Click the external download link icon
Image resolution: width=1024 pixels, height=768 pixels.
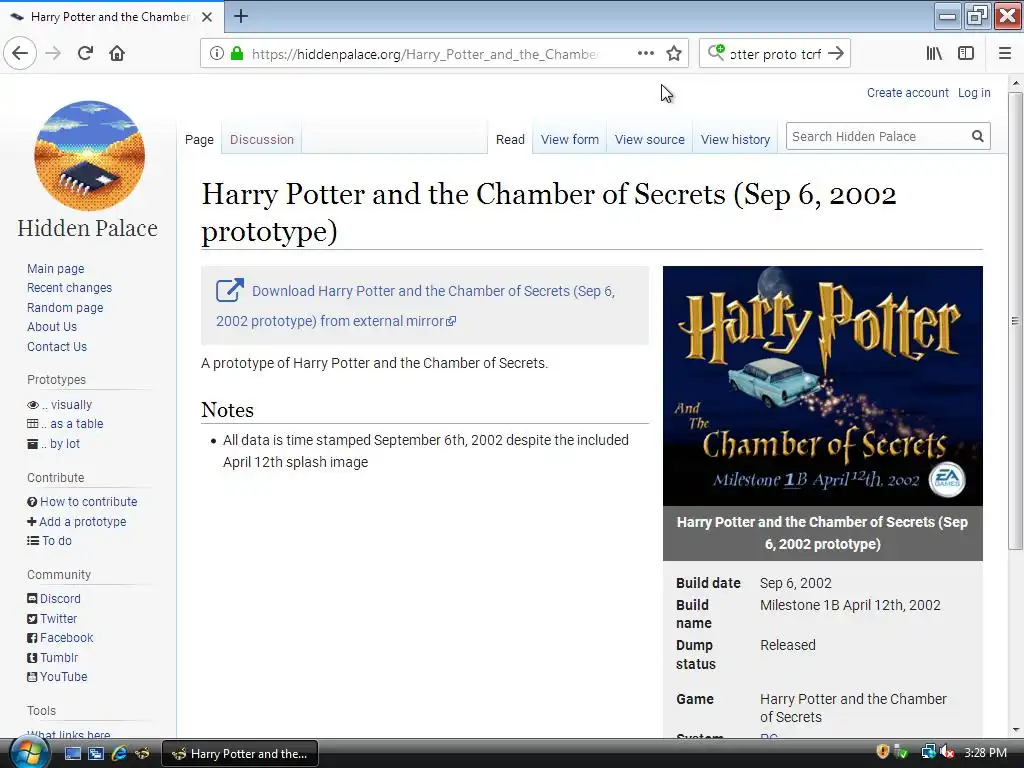tap(230, 291)
